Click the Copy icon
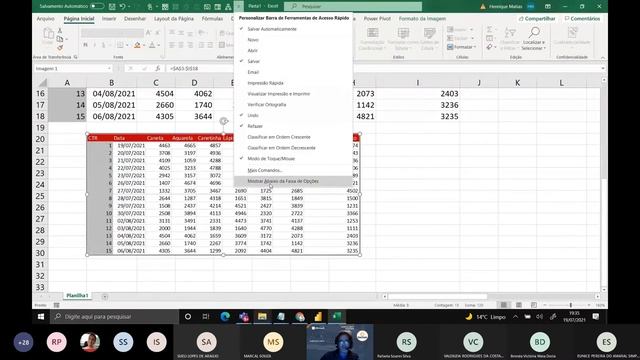Image resolution: width=640 pixels, height=360 pixels. (60, 39)
